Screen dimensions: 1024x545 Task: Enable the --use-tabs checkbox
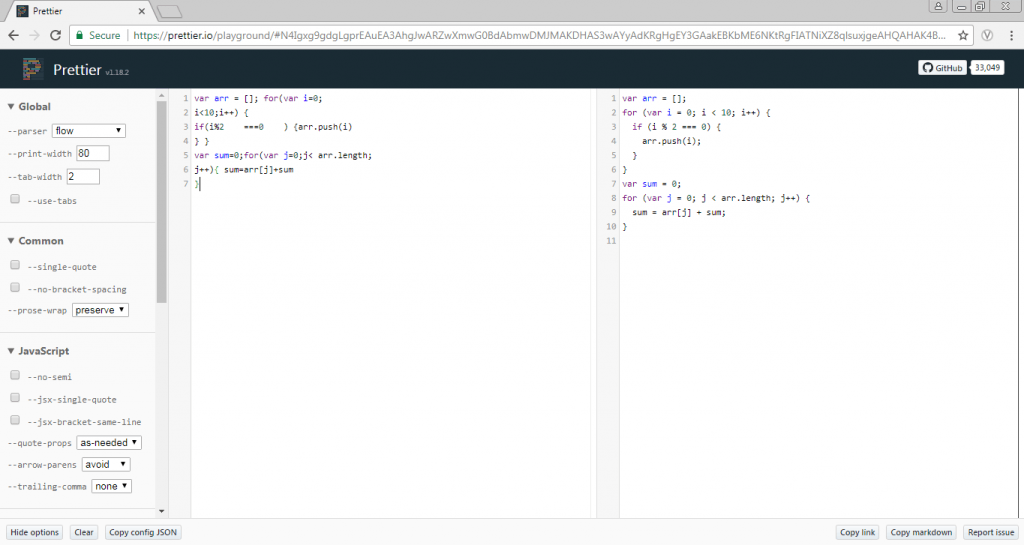point(15,199)
